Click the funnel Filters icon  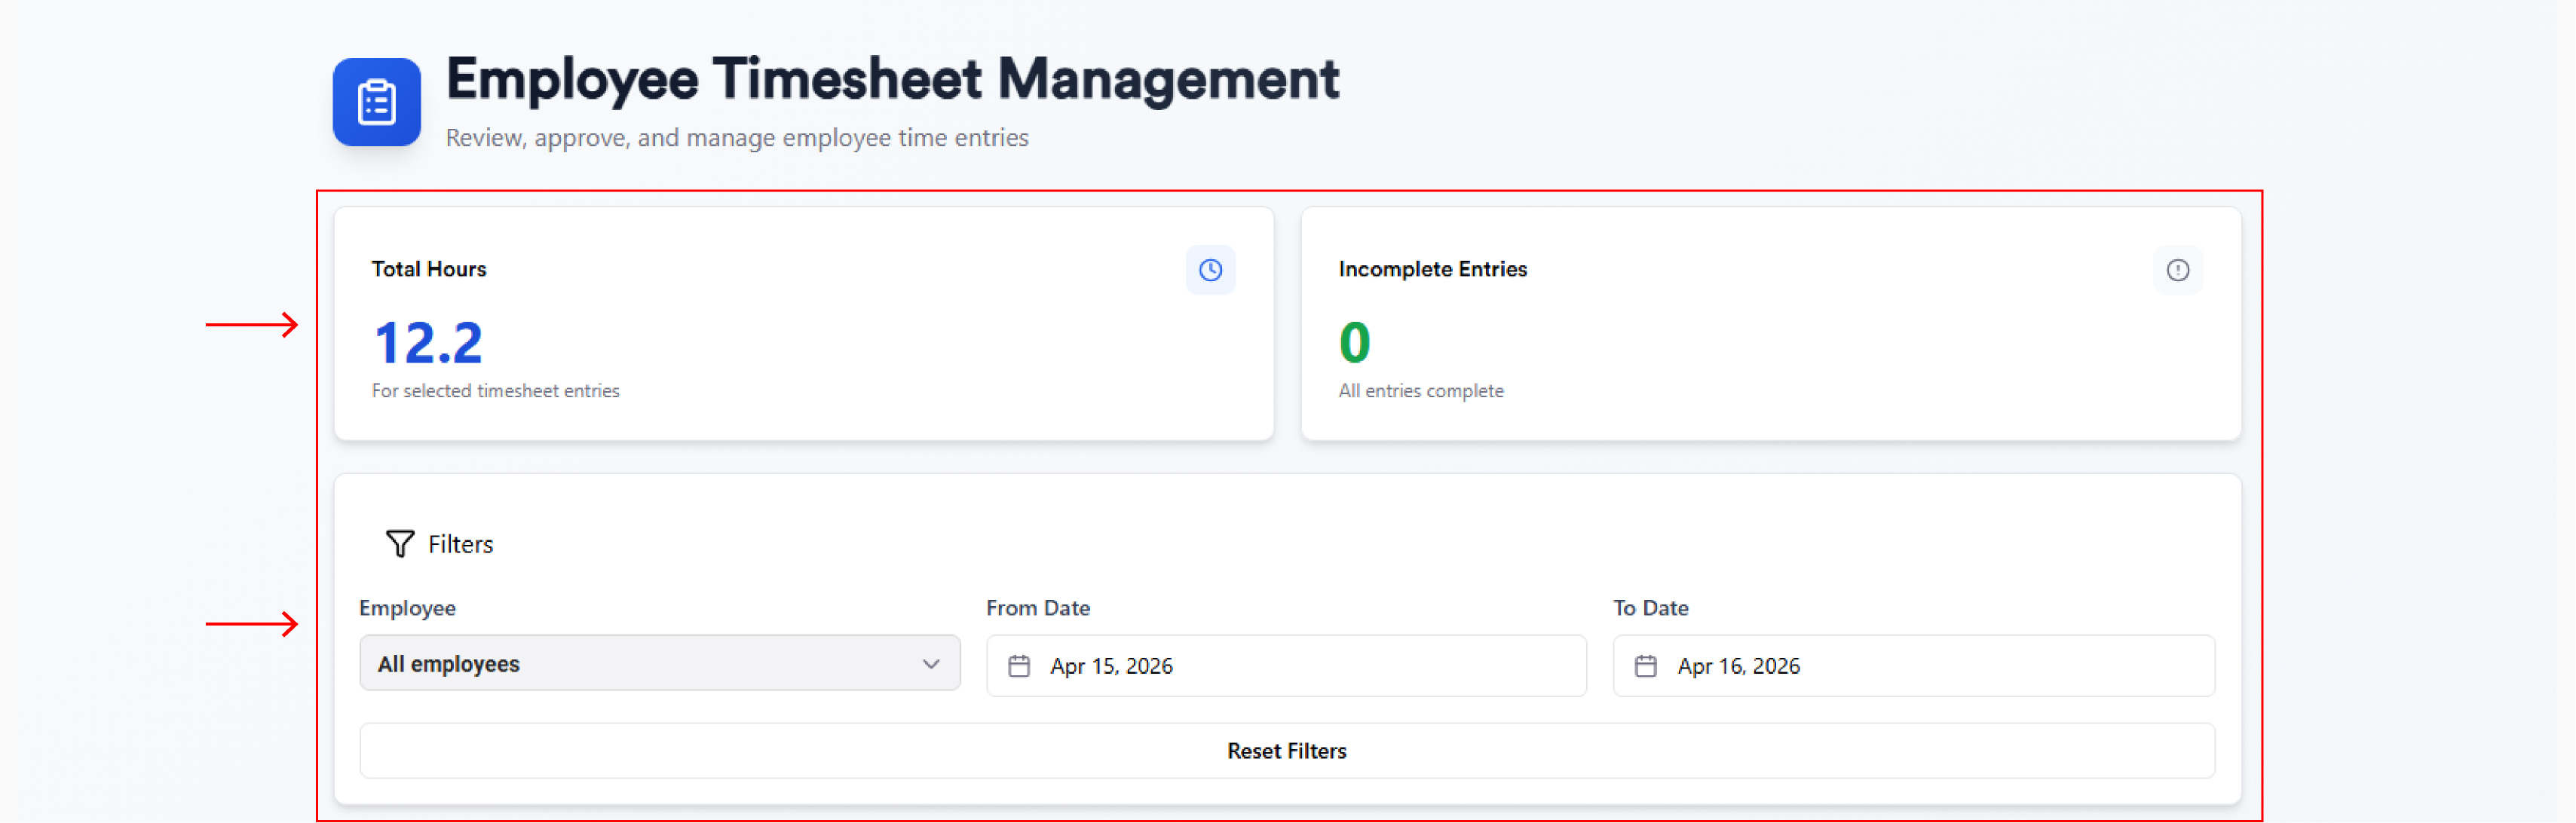pyautogui.click(x=399, y=544)
